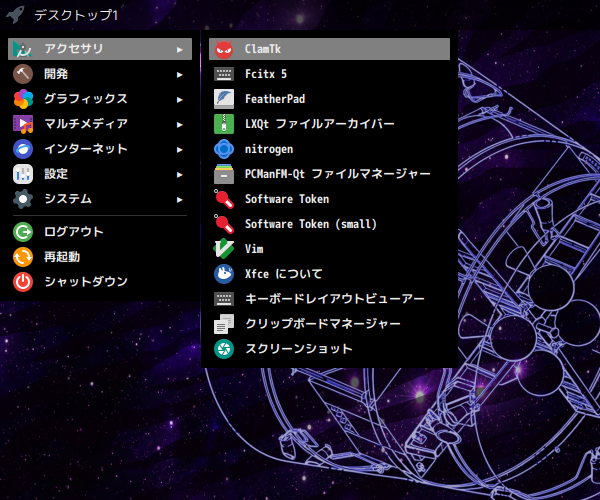The height and width of the screenshot is (500, 600).
Task: Click the 設定 mixer icon
Action: pos(23,174)
